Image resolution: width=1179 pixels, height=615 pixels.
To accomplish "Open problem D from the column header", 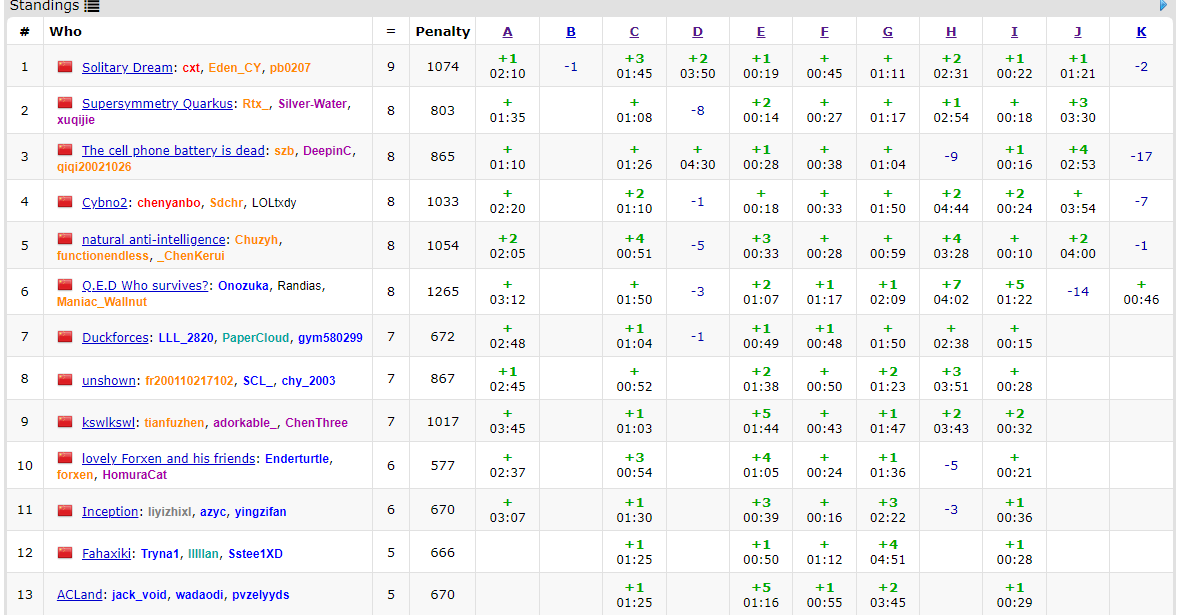I will 697,32.
